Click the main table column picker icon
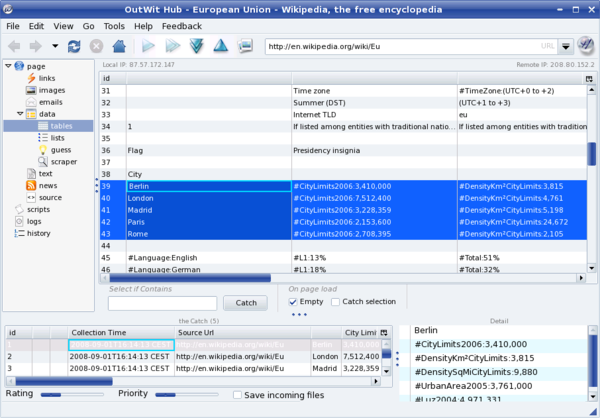 click(x=589, y=78)
